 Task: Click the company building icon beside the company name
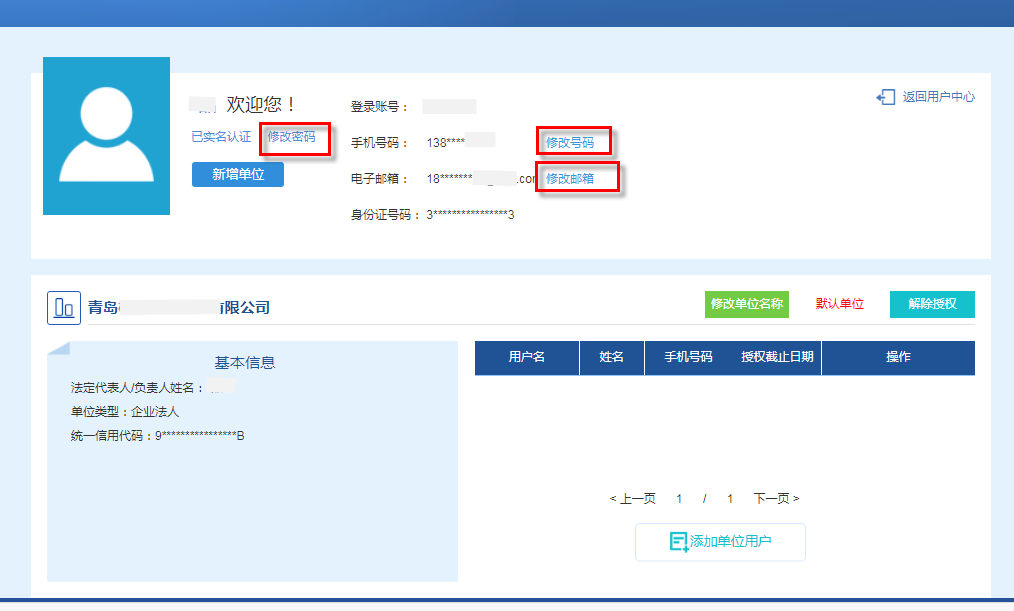point(63,307)
